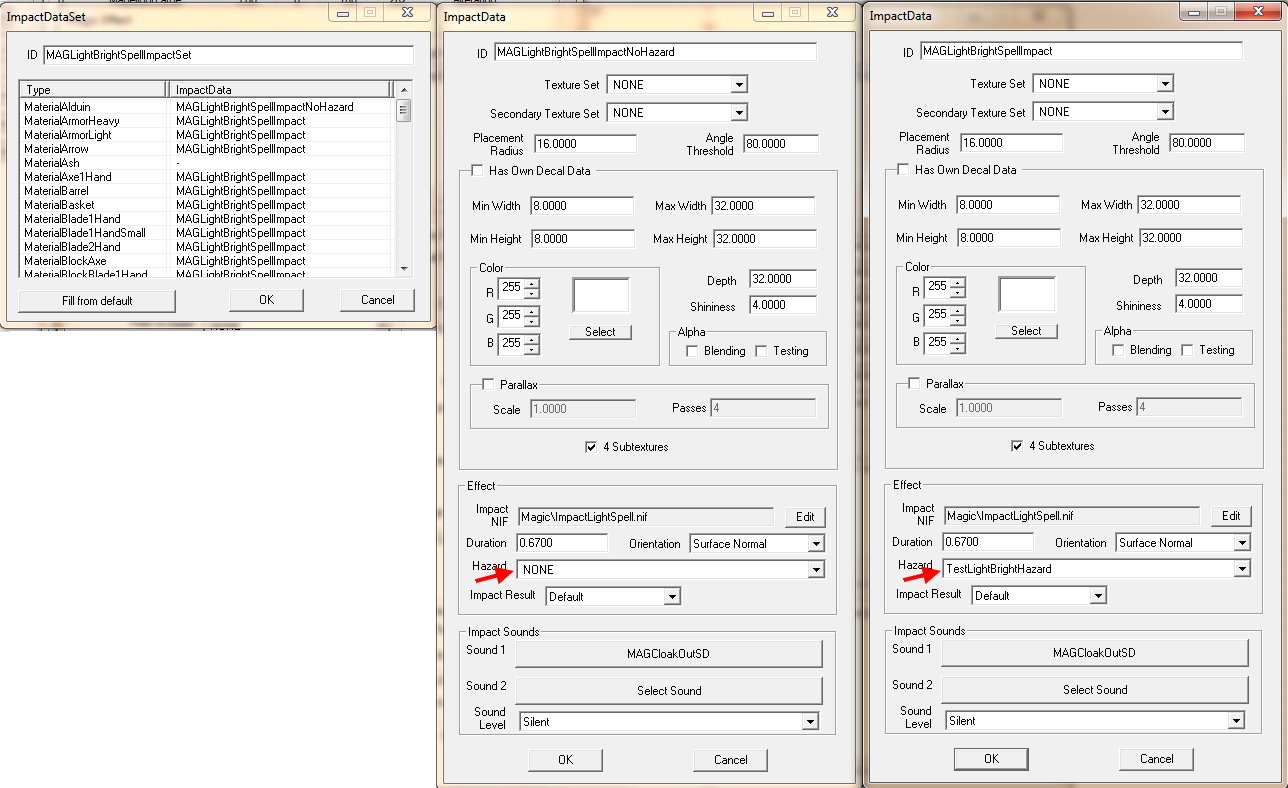The image size is (1288, 788).
Task: Click Select Sound in the TestLightBrightHazard dialog
Action: pyautogui.click(x=1095, y=690)
